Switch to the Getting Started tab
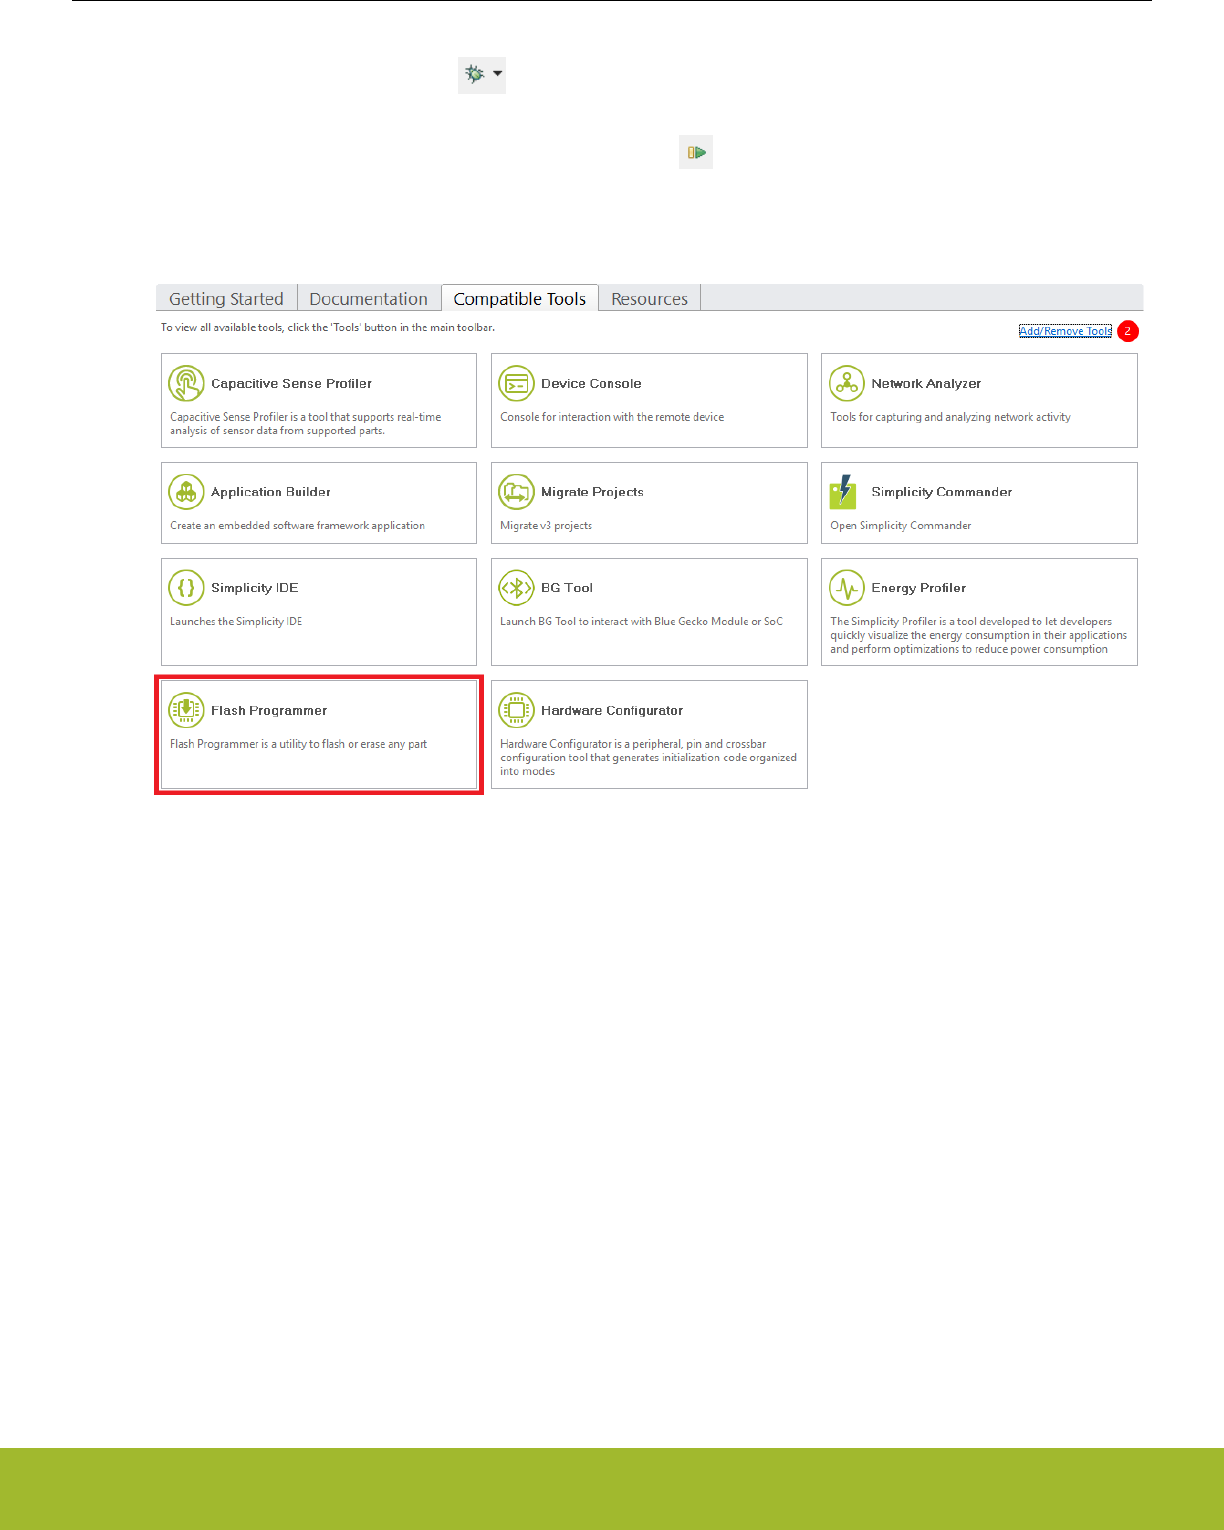Viewport: 1224px width, 1530px height. (x=226, y=298)
